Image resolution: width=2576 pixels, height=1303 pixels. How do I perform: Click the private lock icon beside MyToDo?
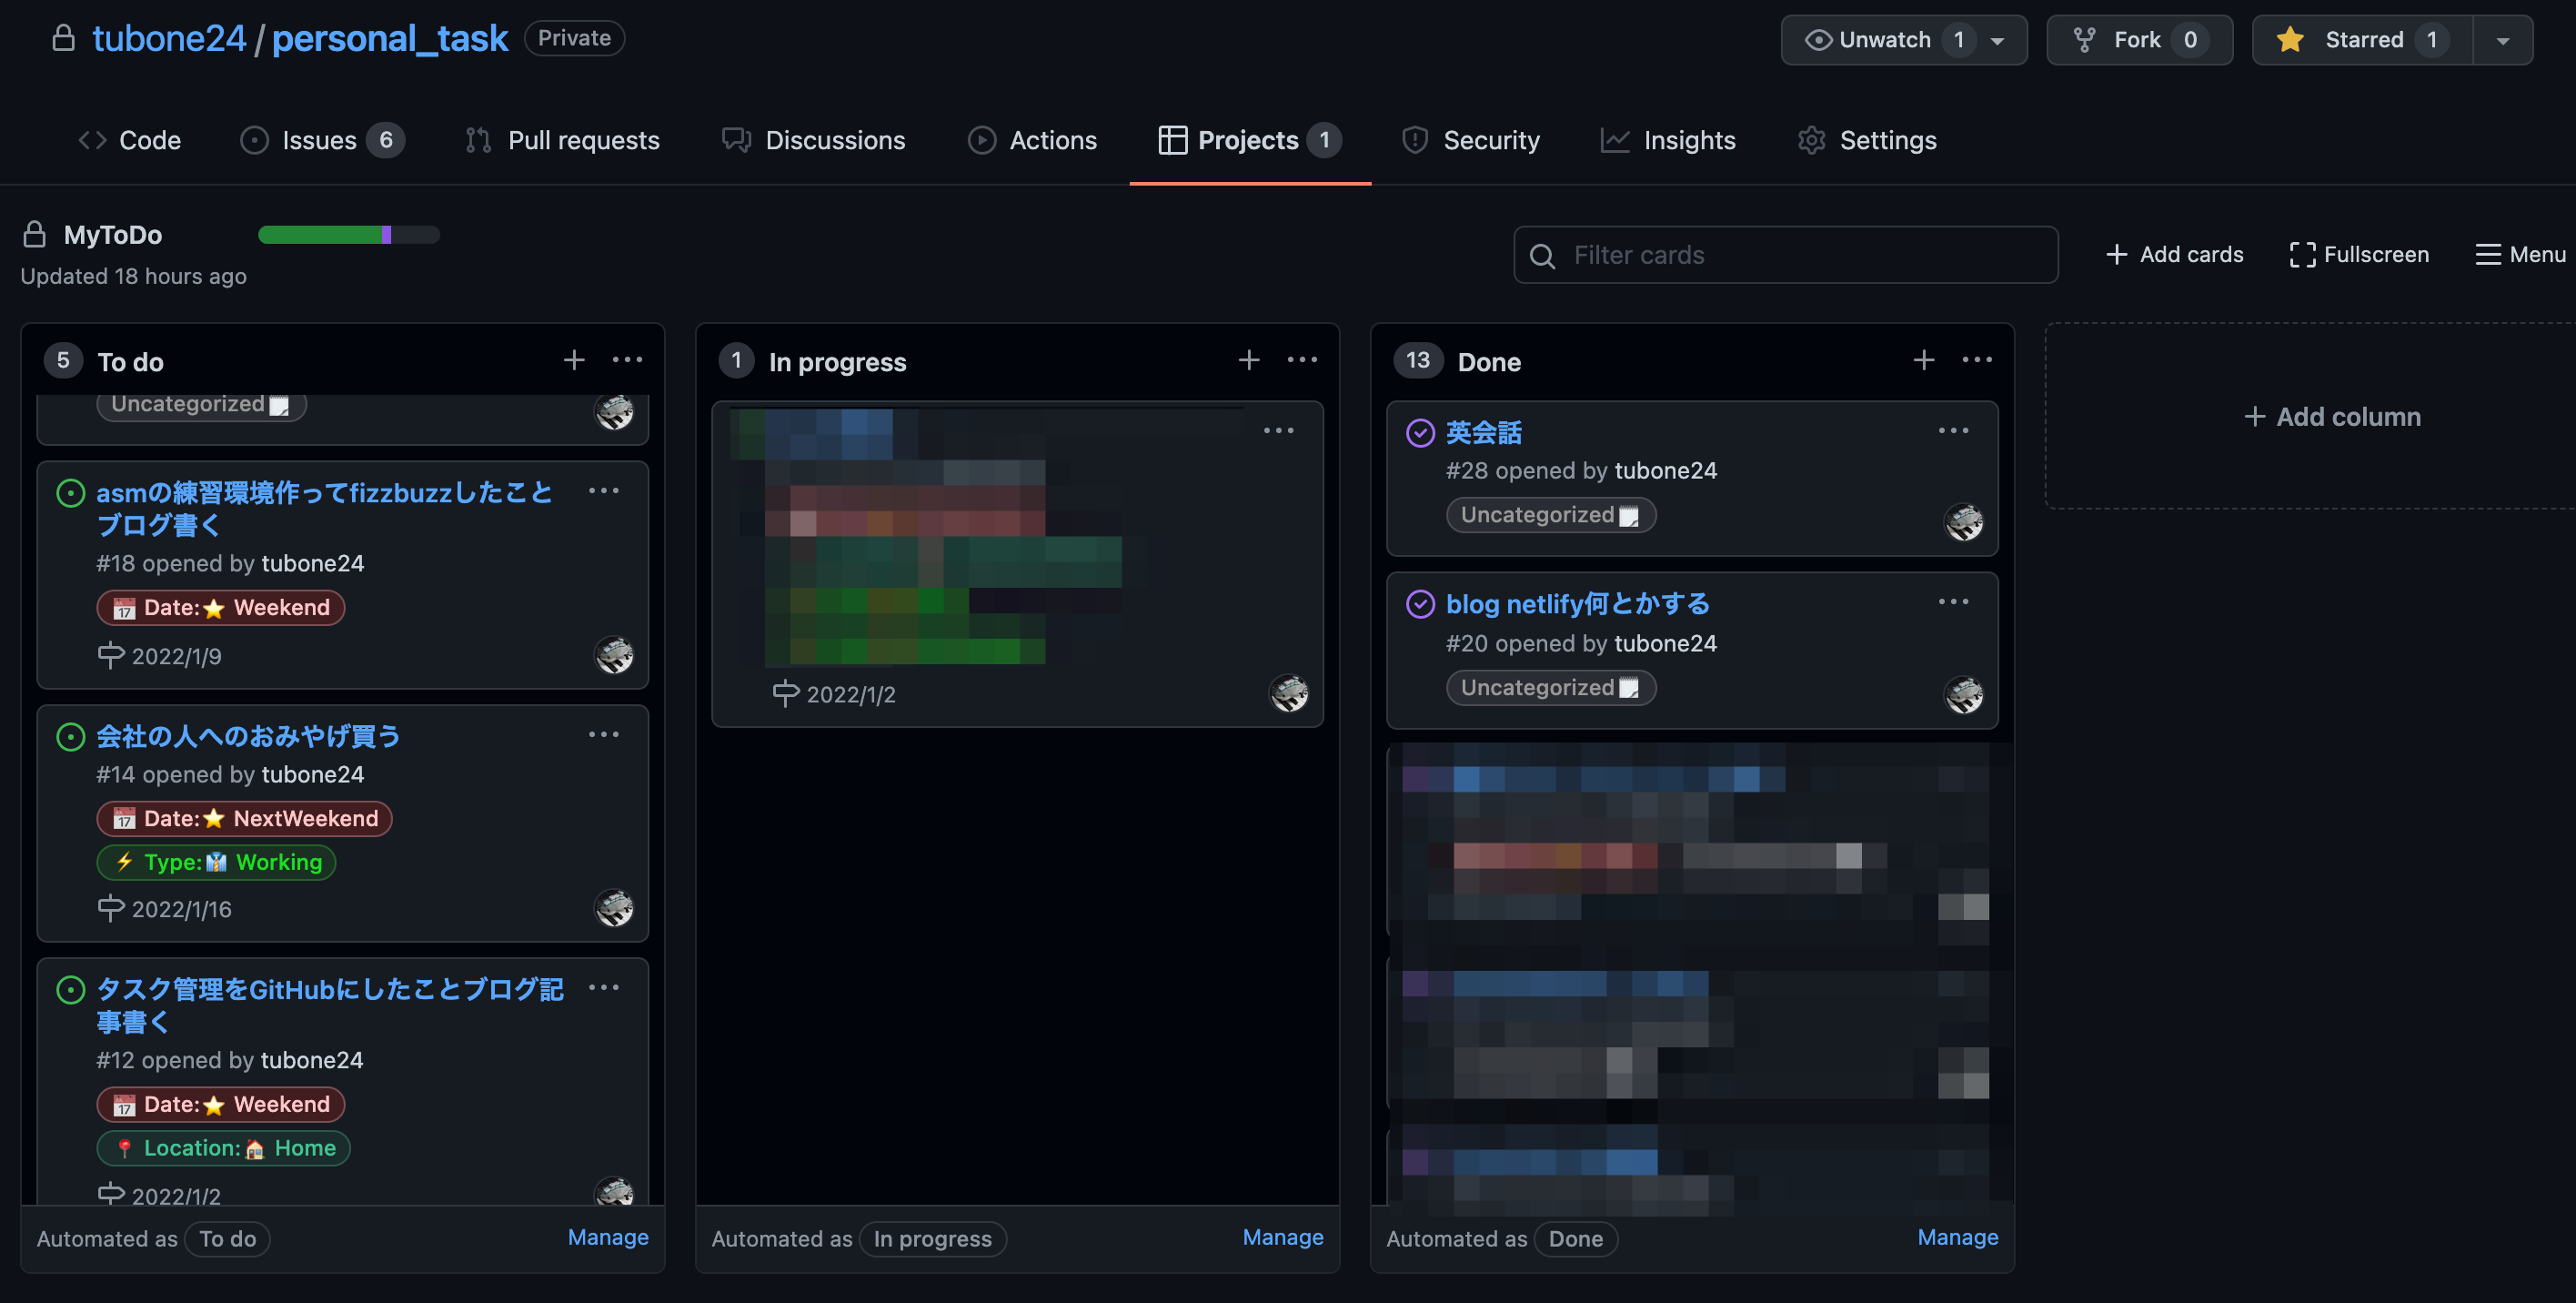tap(33, 234)
